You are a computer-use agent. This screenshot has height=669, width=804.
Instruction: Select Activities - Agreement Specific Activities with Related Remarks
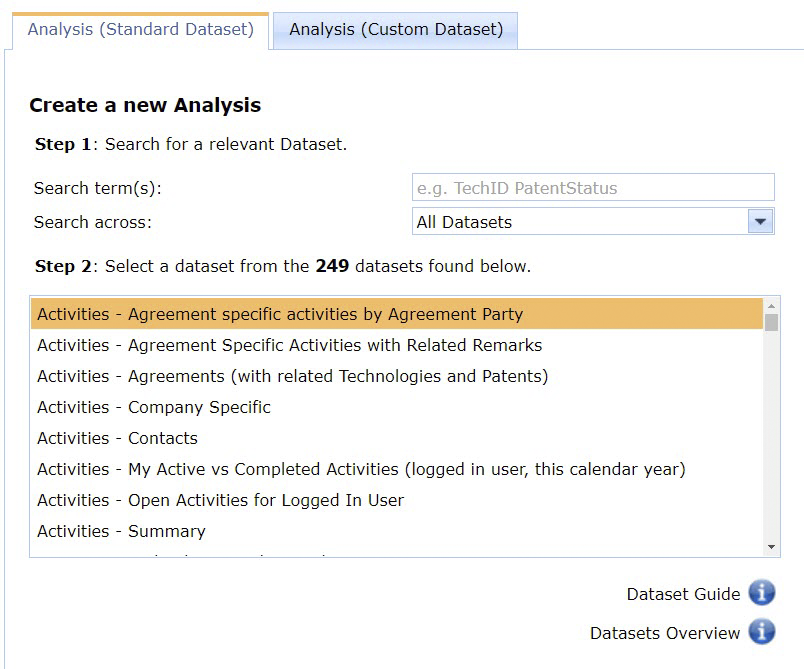[x=289, y=345]
